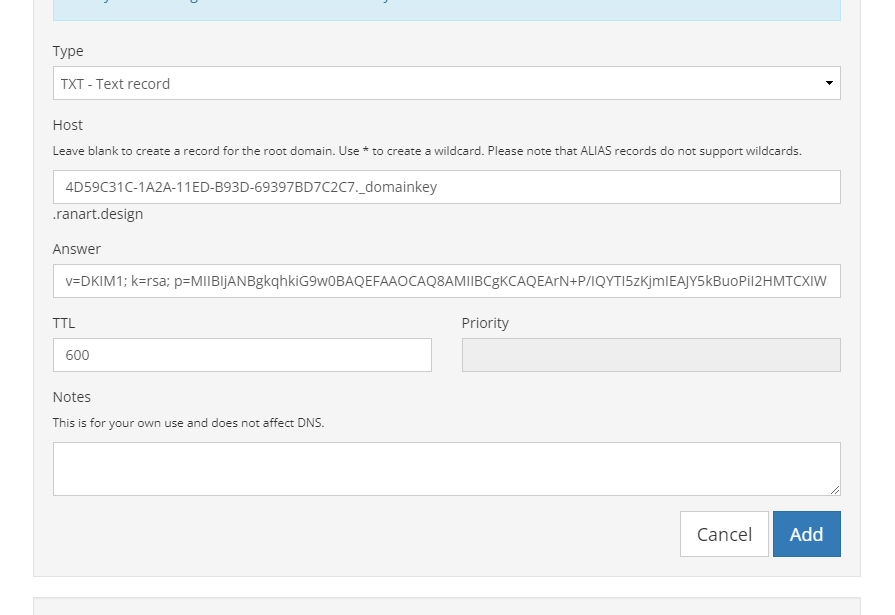895x615 pixels.
Task: Click the 'Type' field label
Action: (x=68, y=51)
